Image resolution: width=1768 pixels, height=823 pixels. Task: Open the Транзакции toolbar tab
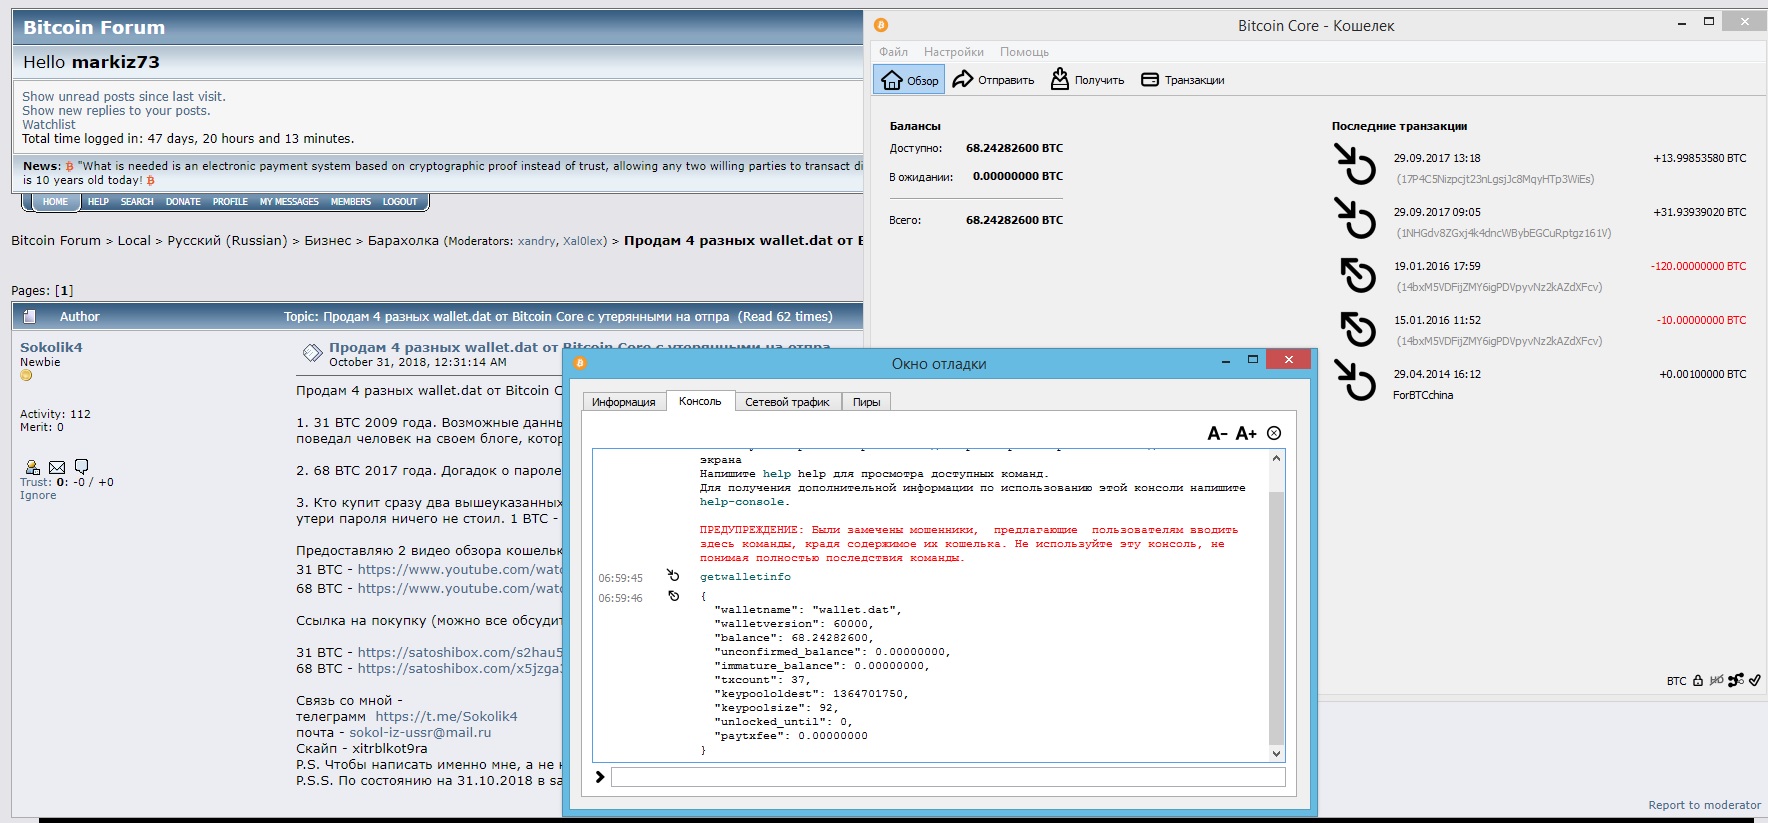pos(1183,80)
